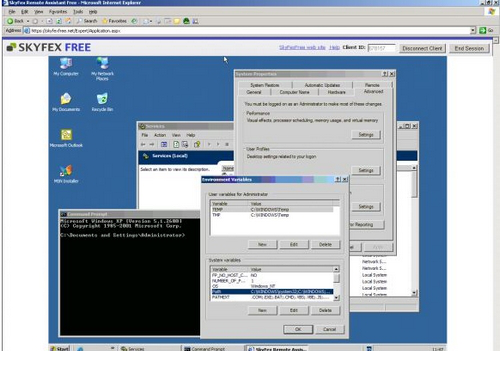Switch to Automatic Updates tab

[x=322, y=85]
